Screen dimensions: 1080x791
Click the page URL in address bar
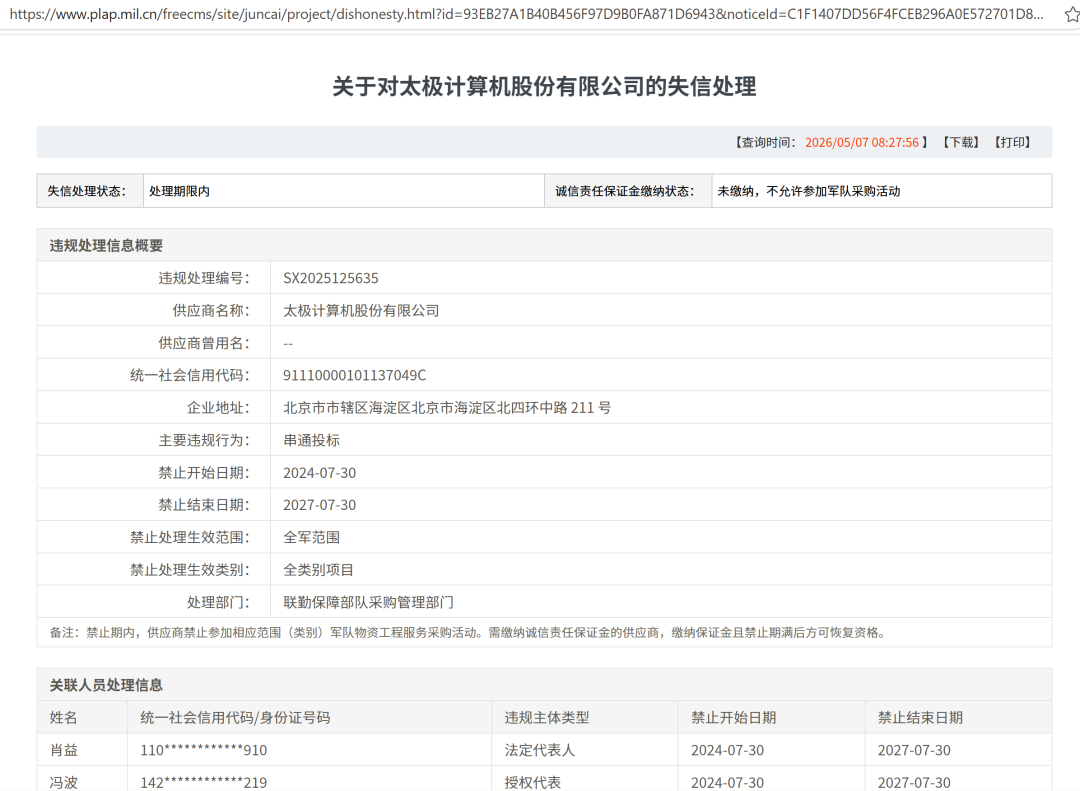(x=526, y=14)
